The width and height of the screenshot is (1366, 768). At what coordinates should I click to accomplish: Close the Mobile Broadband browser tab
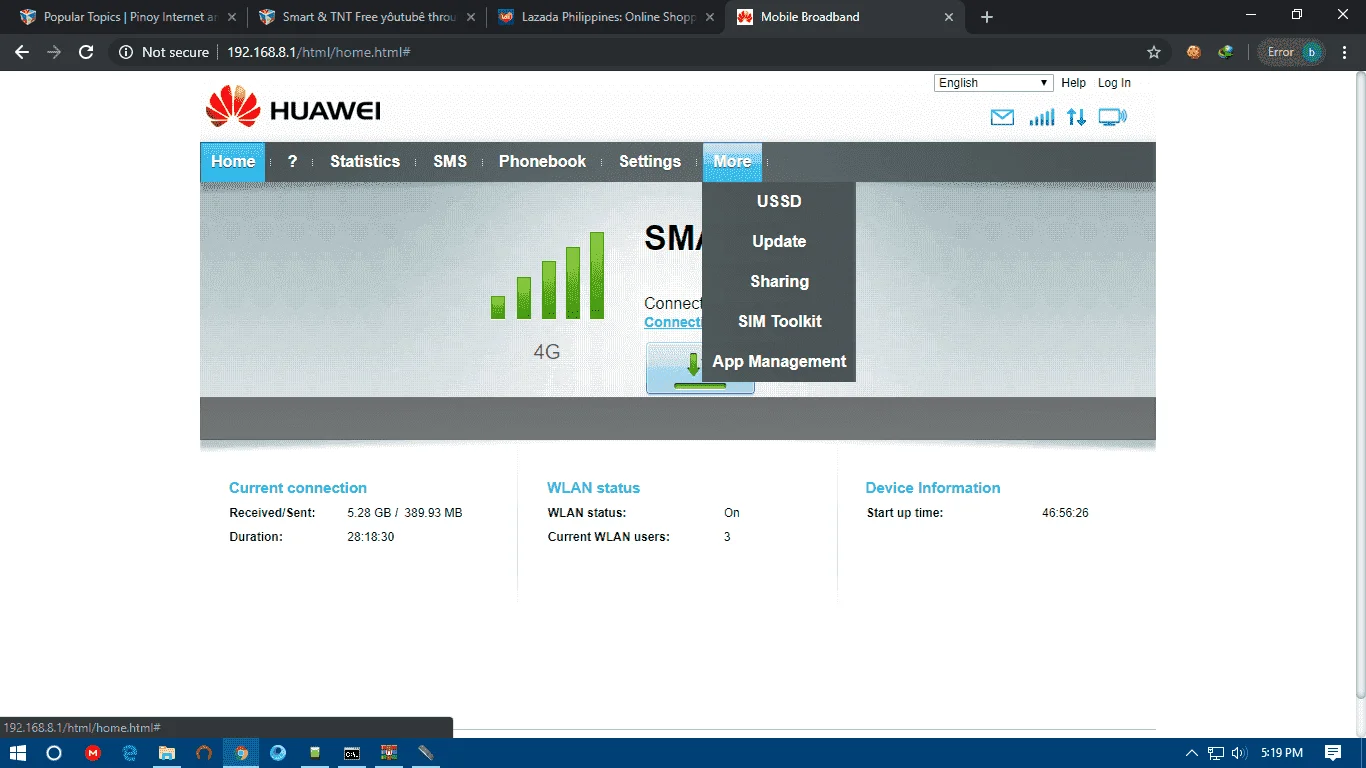pos(949,17)
